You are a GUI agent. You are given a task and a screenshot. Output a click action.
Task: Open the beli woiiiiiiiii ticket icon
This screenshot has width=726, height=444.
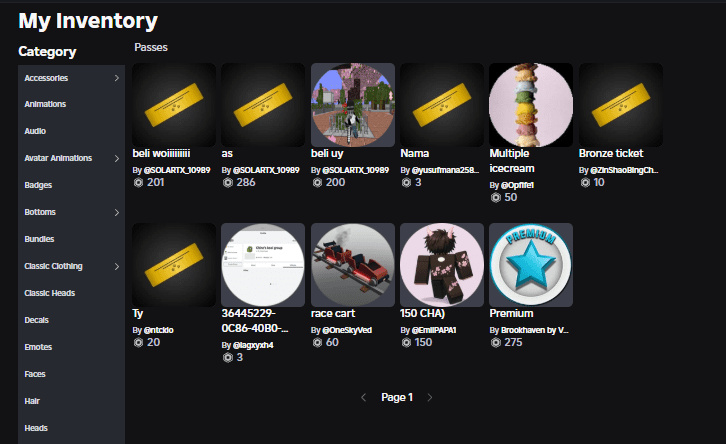(174, 105)
